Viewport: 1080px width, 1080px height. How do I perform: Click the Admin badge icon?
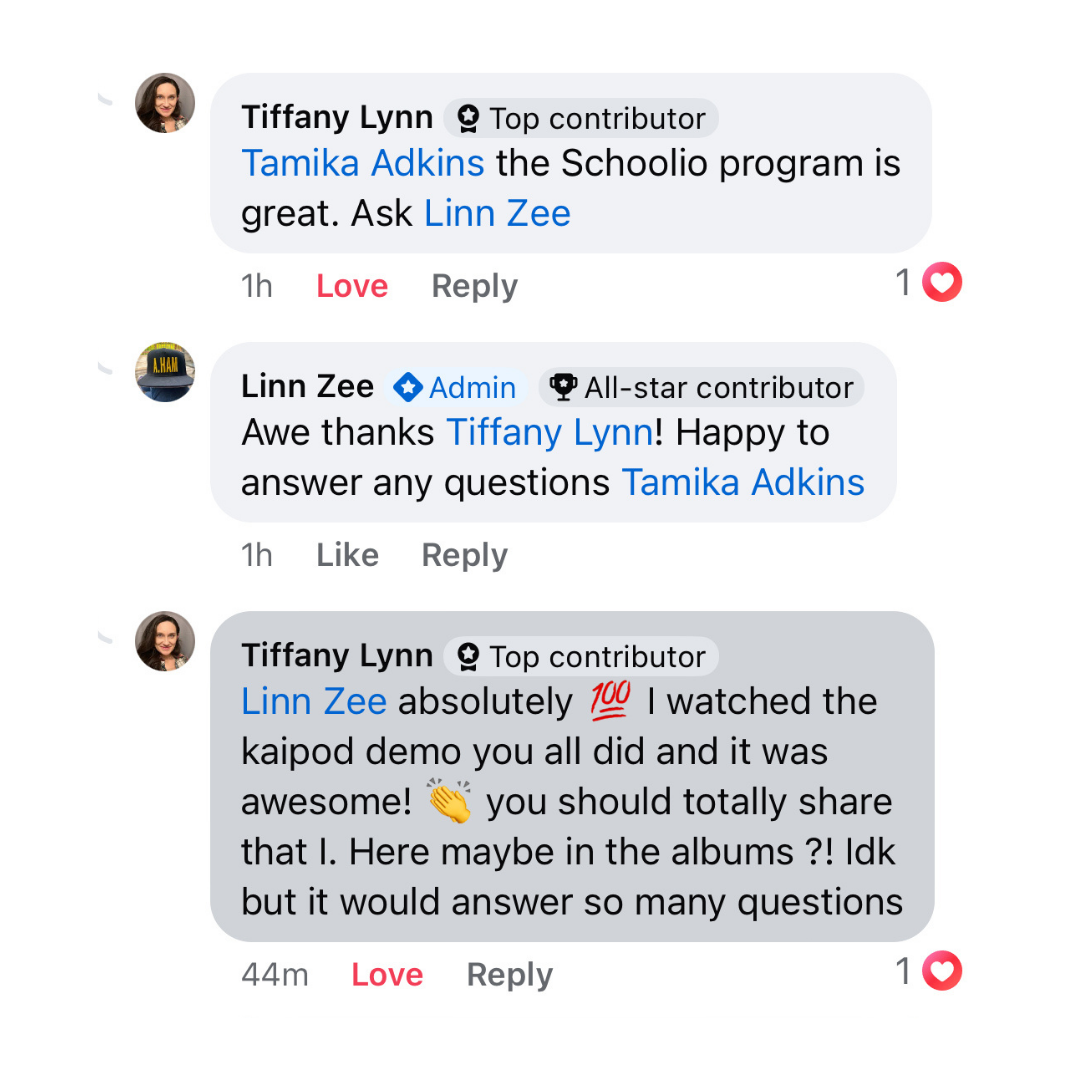(408, 387)
